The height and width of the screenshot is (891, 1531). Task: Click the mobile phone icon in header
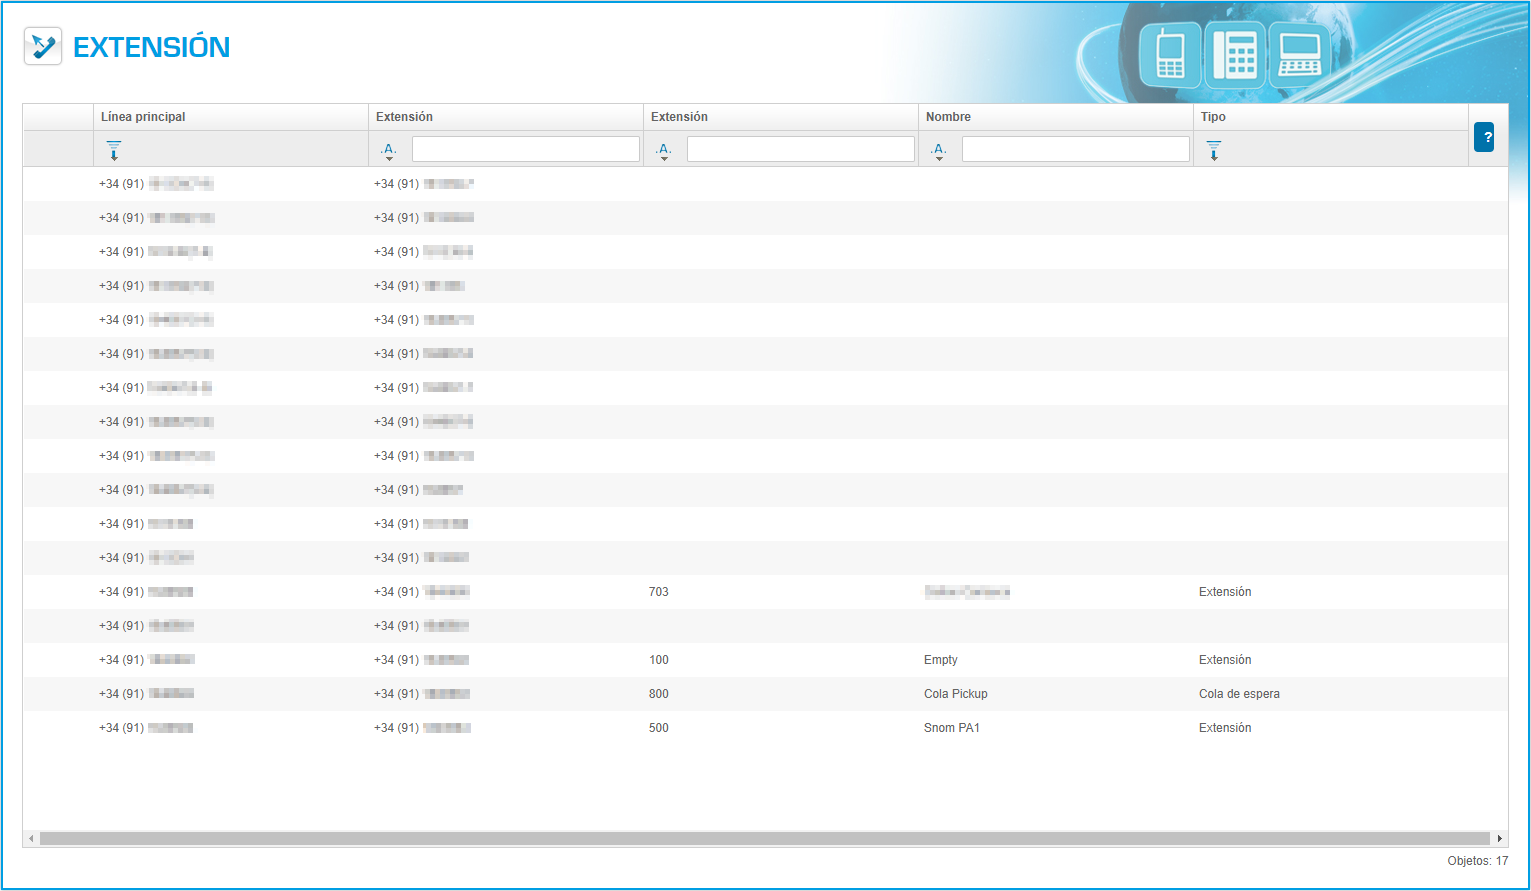(x=1170, y=54)
